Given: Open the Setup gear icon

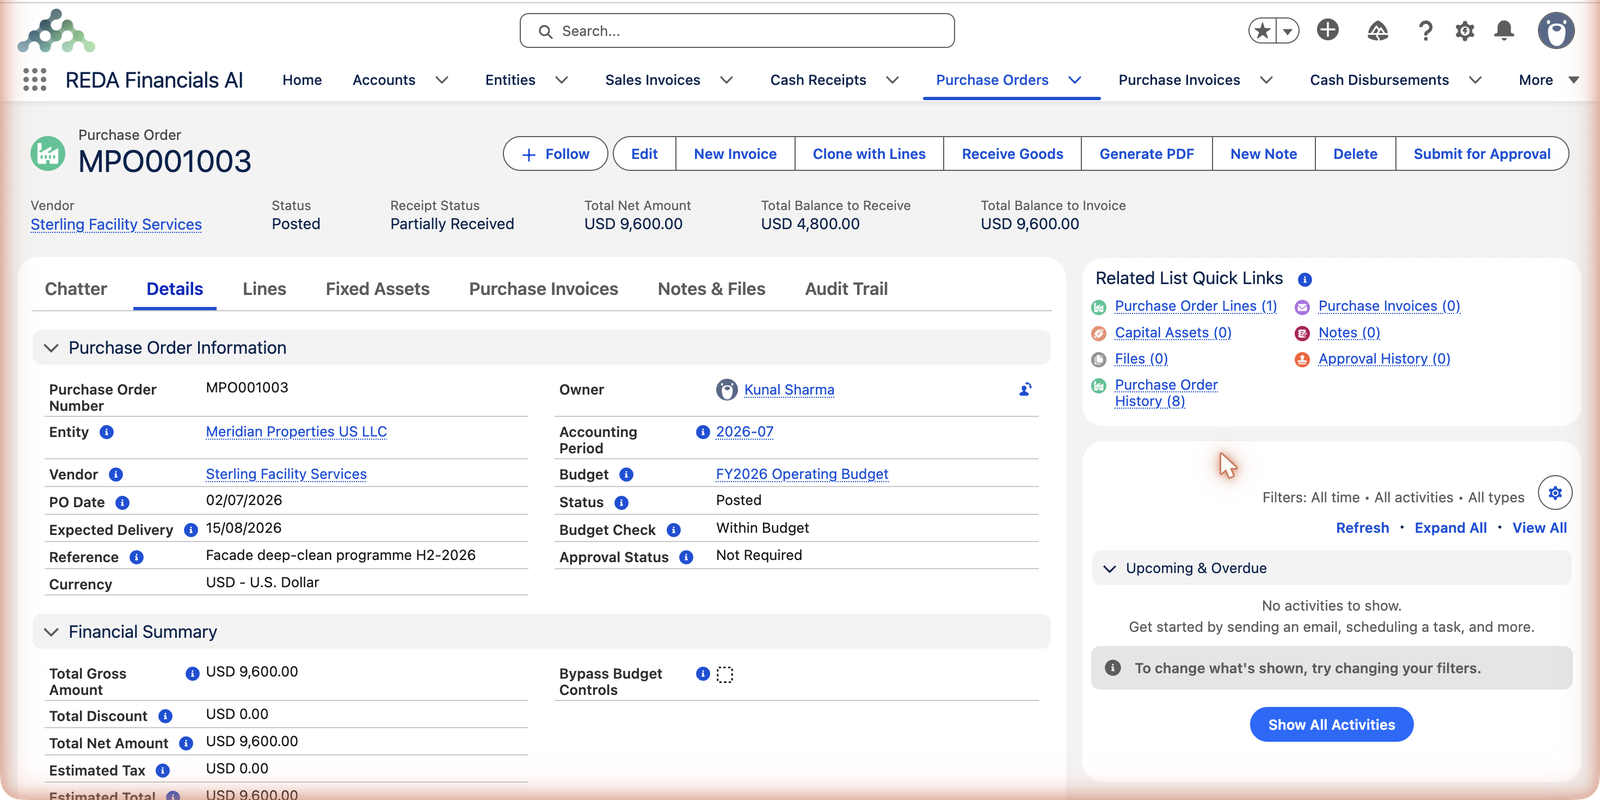Looking at the screenshot, I should (x=1465, y=31).
